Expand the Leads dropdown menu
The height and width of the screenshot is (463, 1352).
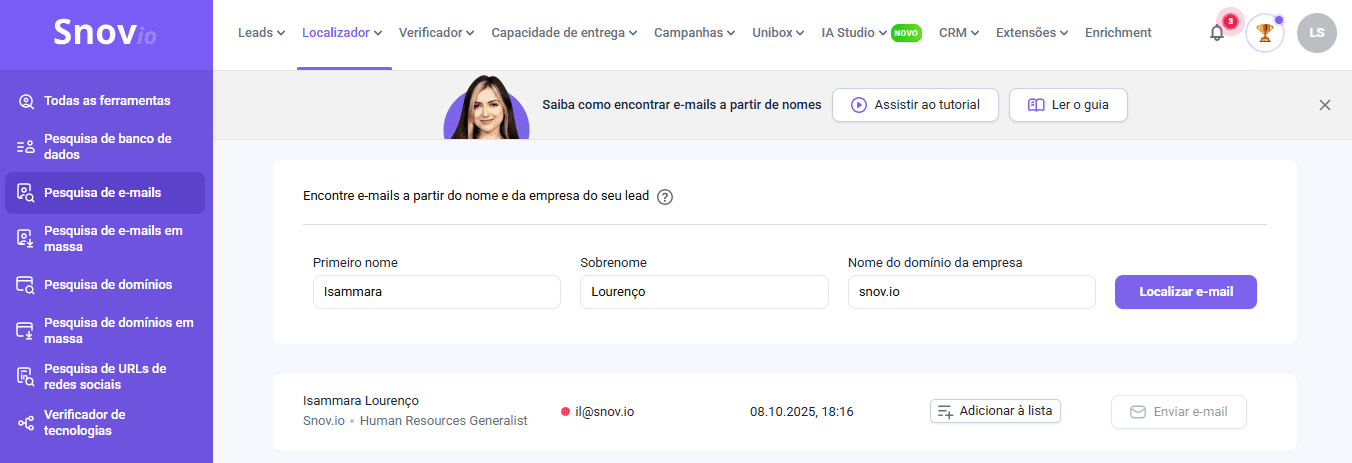261,33
